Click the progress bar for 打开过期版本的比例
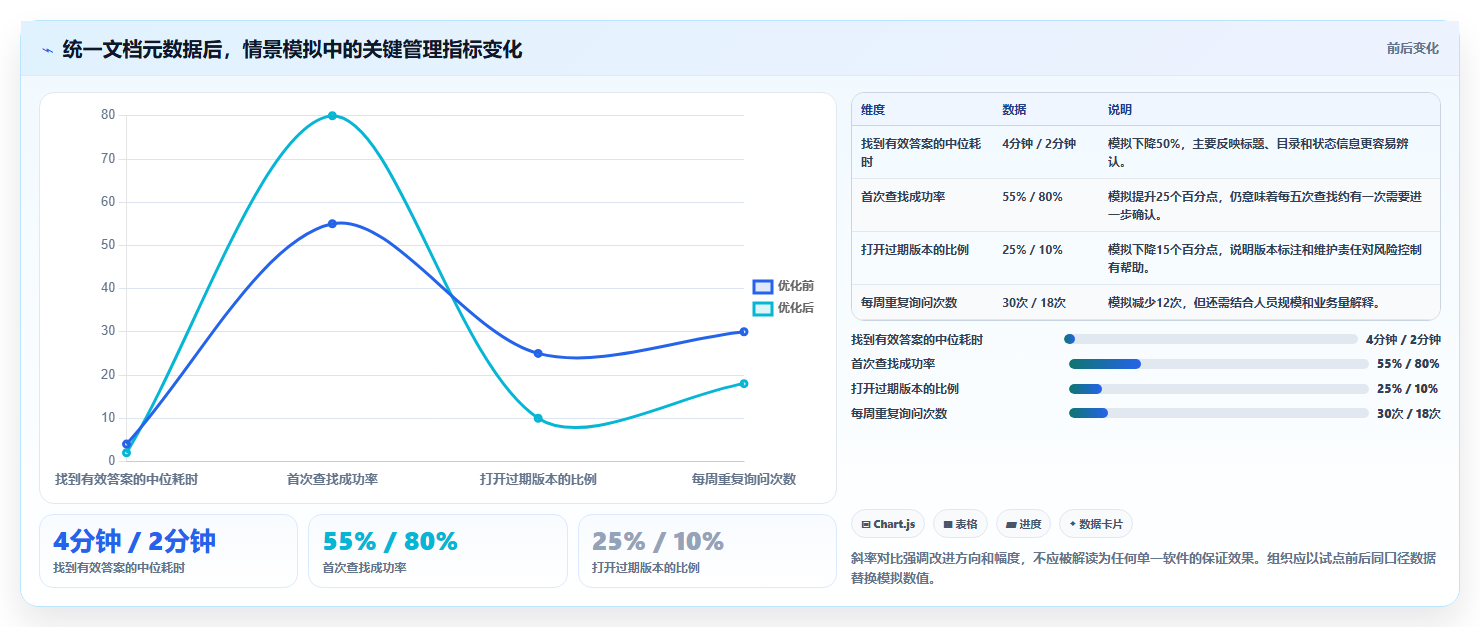 pos(1219,389)
